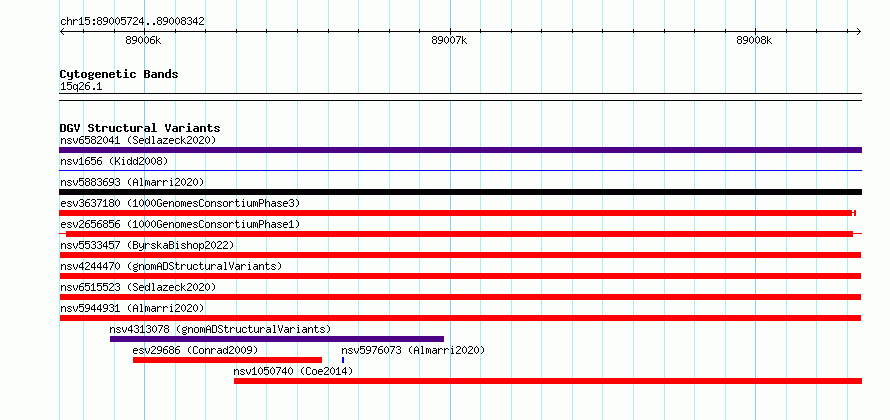Open esv2656856 (1000GenomesConsortiumPhase1) label
This screenshot has width=890, height=420.
coord(180,224)
